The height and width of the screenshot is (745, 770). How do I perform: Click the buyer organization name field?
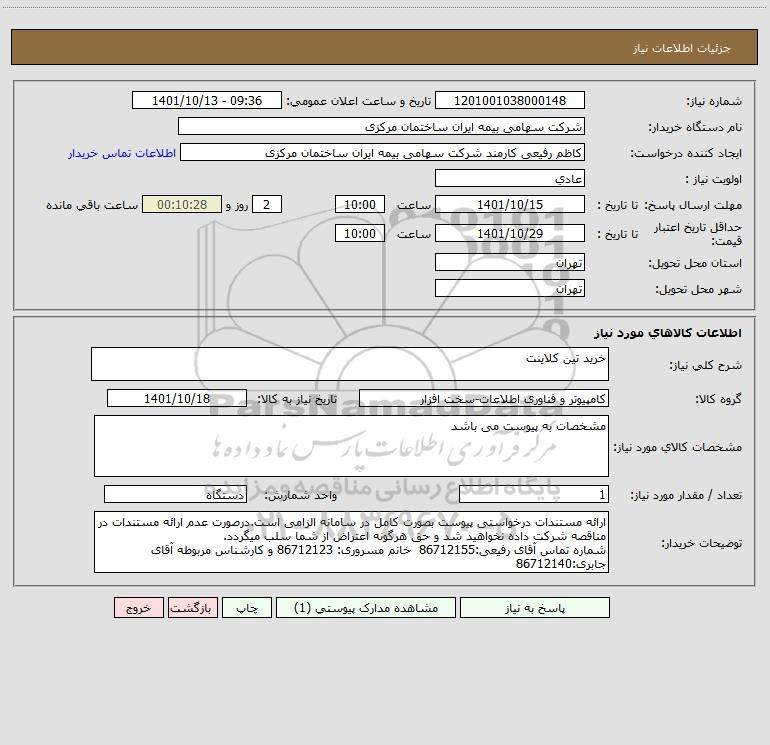click(x=381, y=127)
